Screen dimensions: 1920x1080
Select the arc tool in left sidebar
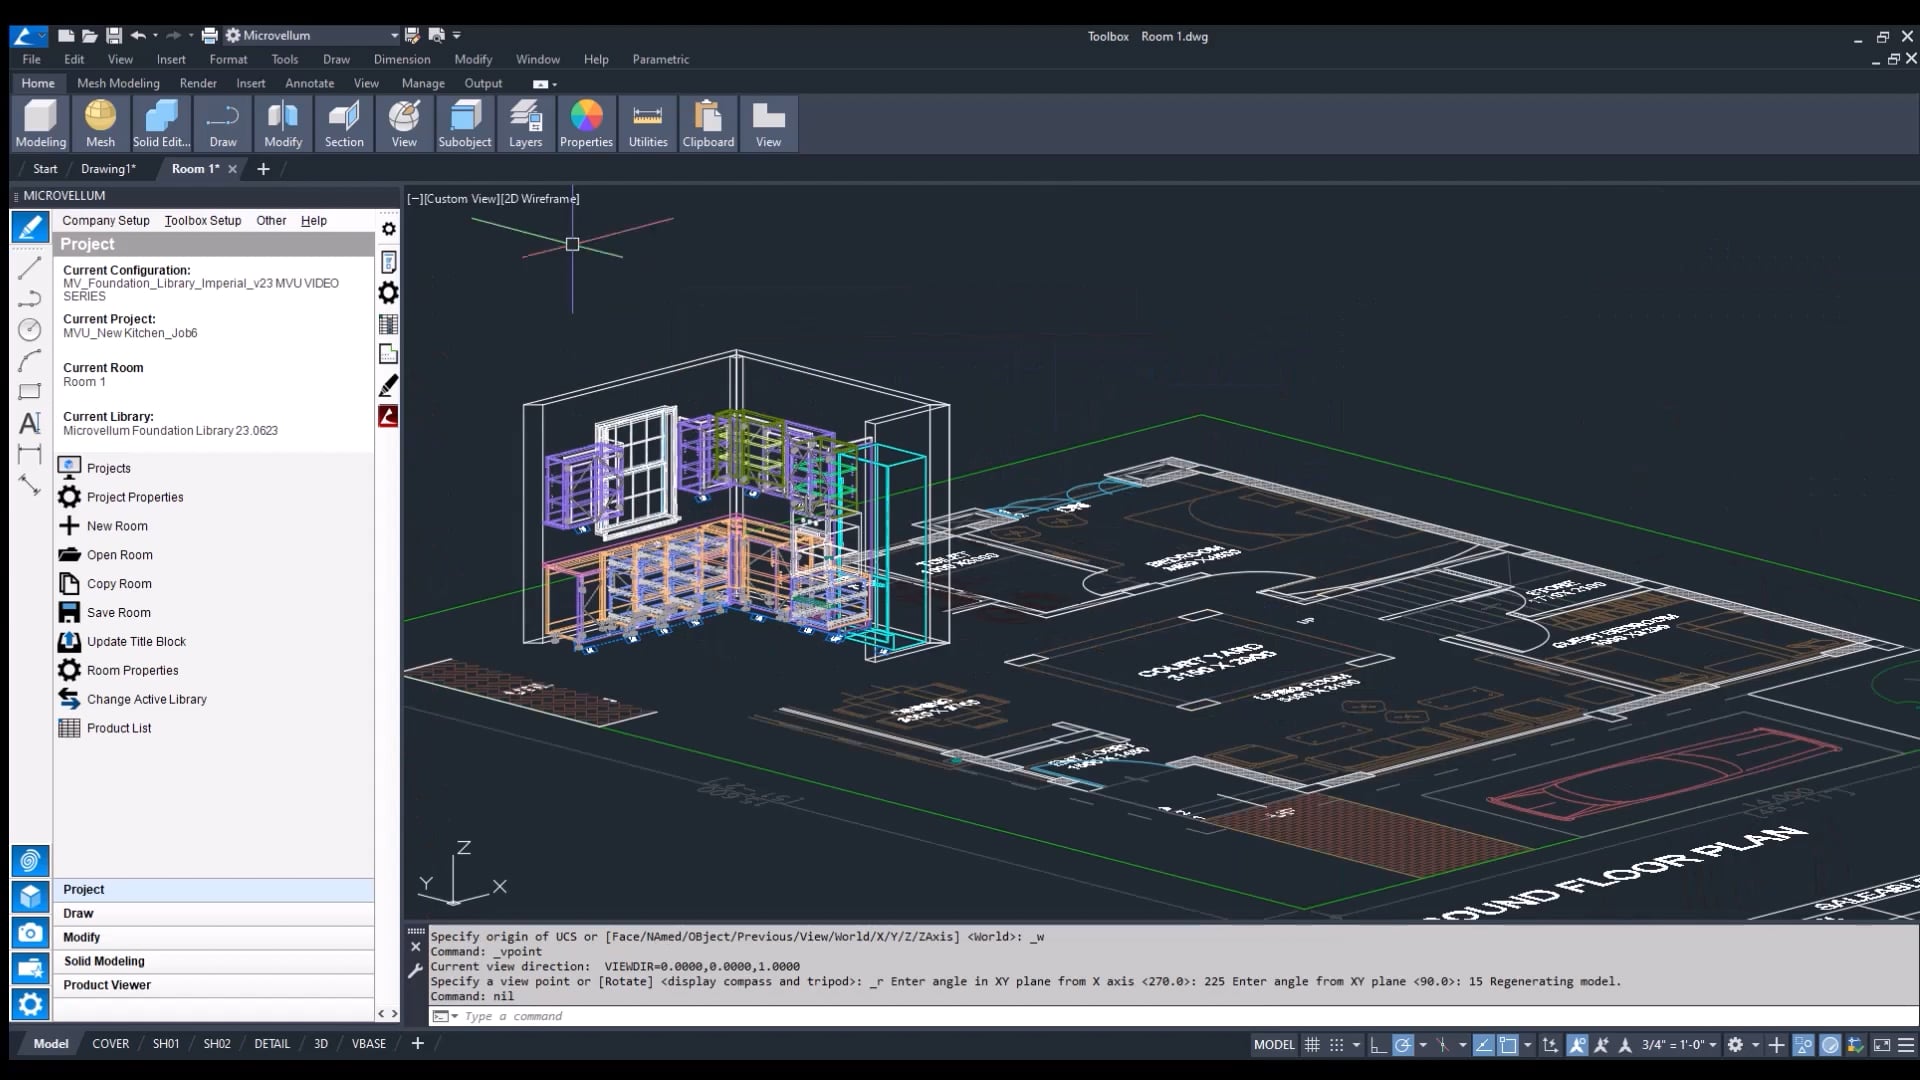point(30,360)
